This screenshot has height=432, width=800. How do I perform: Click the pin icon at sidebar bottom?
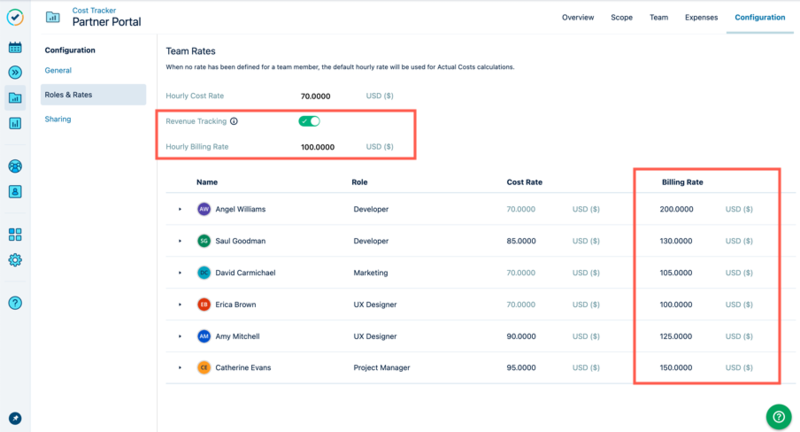[15, 417]
